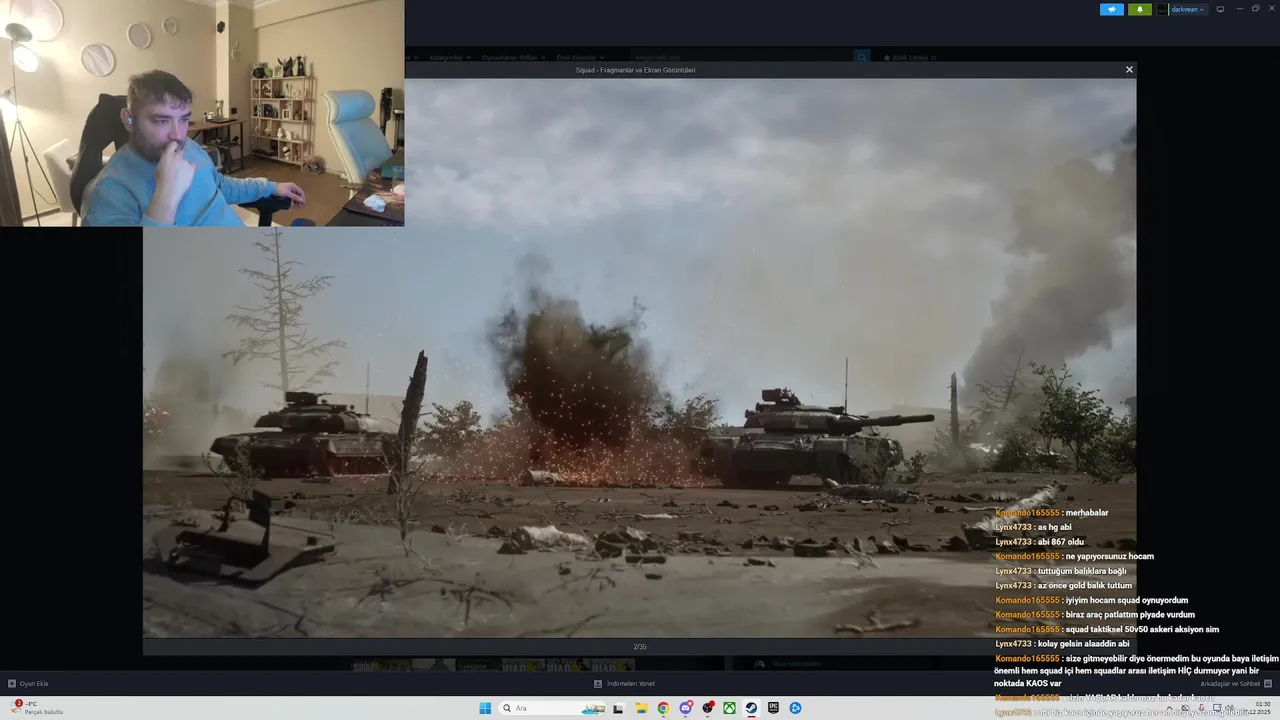Click chat message 'az önce gold balık tuttum'
1280x720 pixels.
point(1085,586)
